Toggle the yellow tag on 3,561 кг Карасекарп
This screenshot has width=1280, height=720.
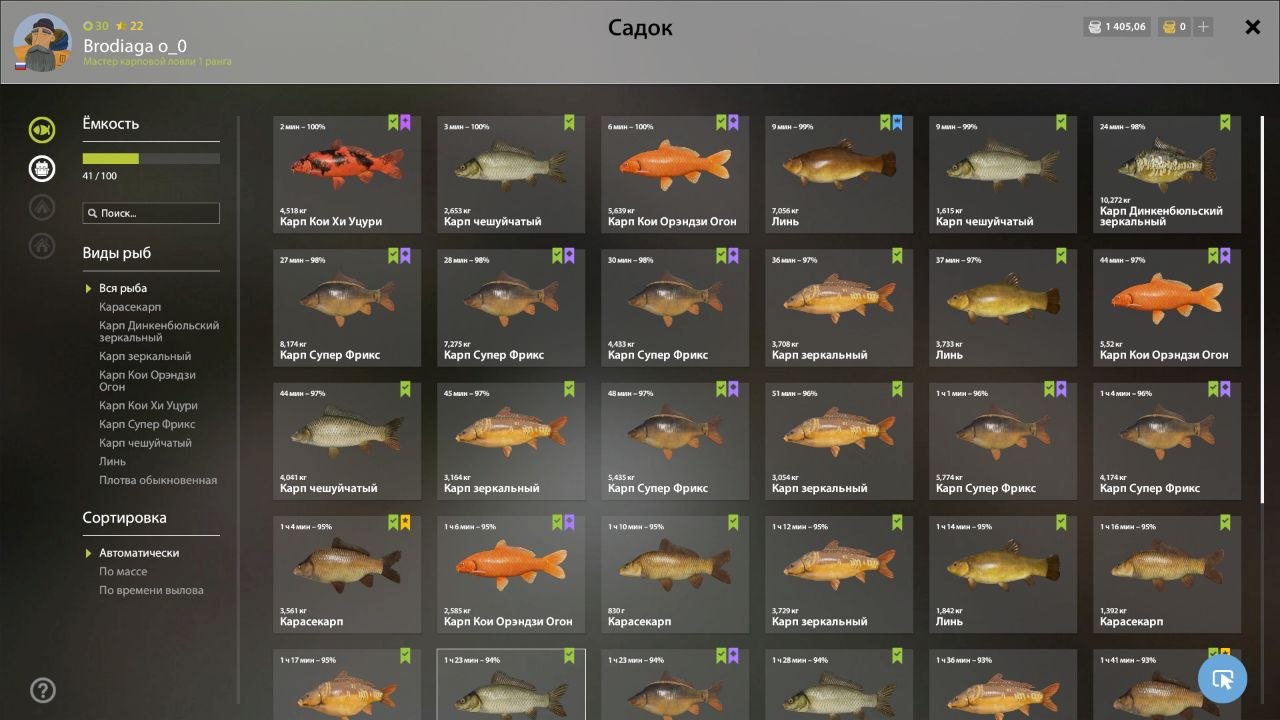tap(405, 522)
